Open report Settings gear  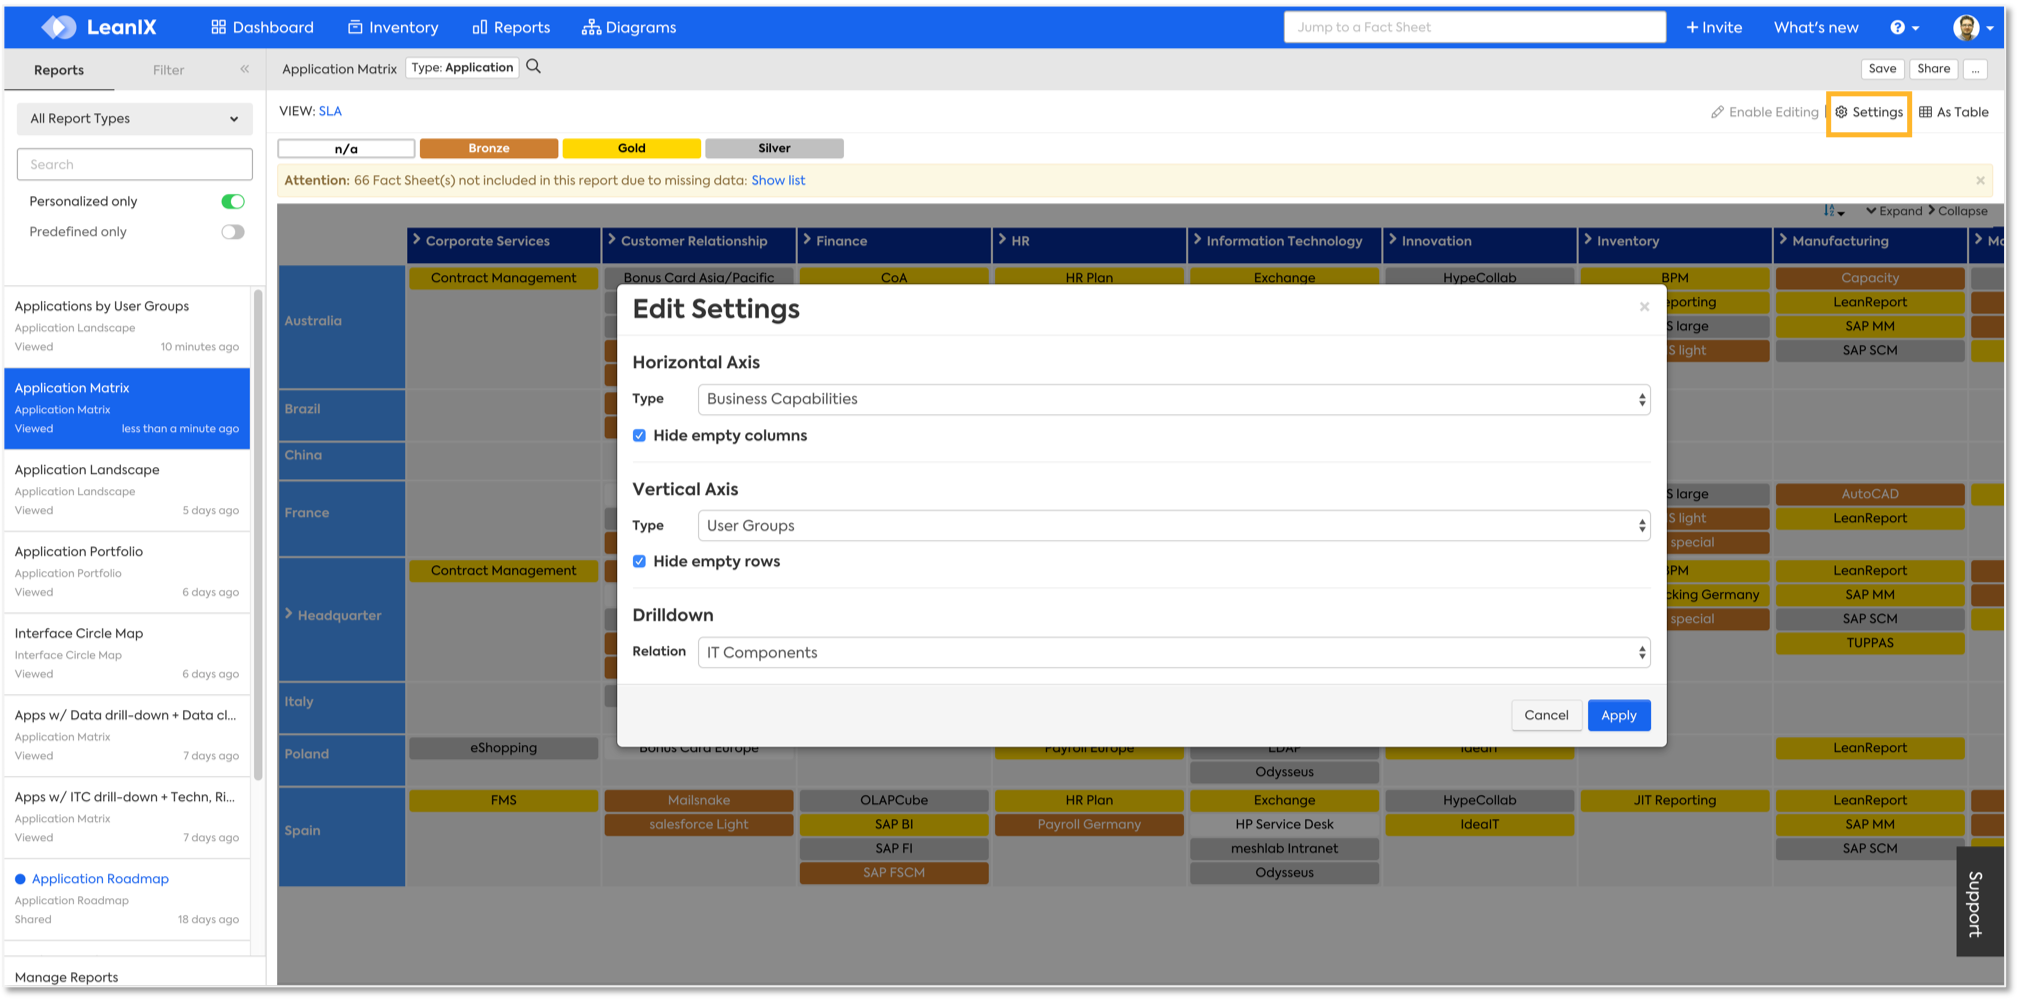1868,112
